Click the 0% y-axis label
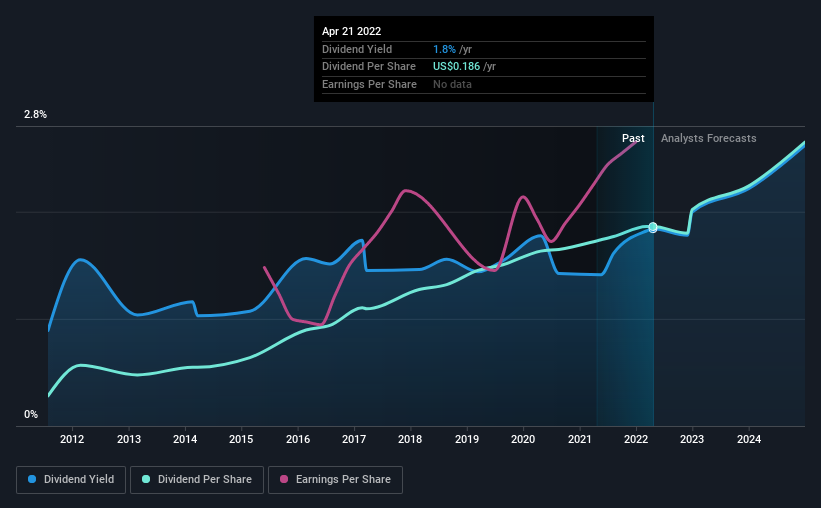This screenshot has height=508, width=821. [31, 414]
